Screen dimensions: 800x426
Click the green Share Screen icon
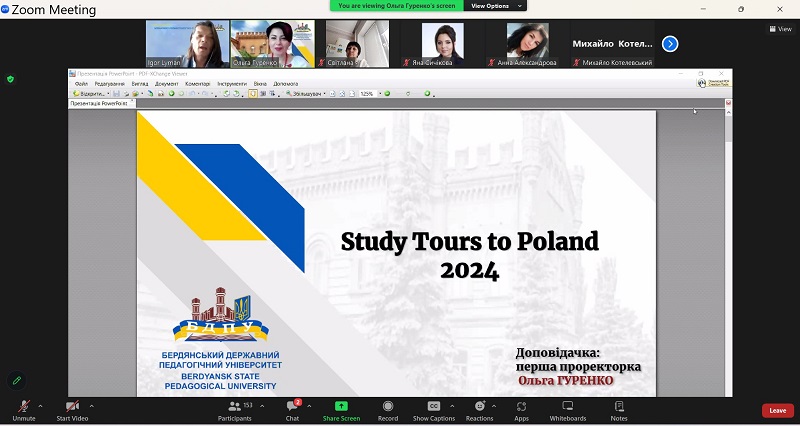click(341, 407)
